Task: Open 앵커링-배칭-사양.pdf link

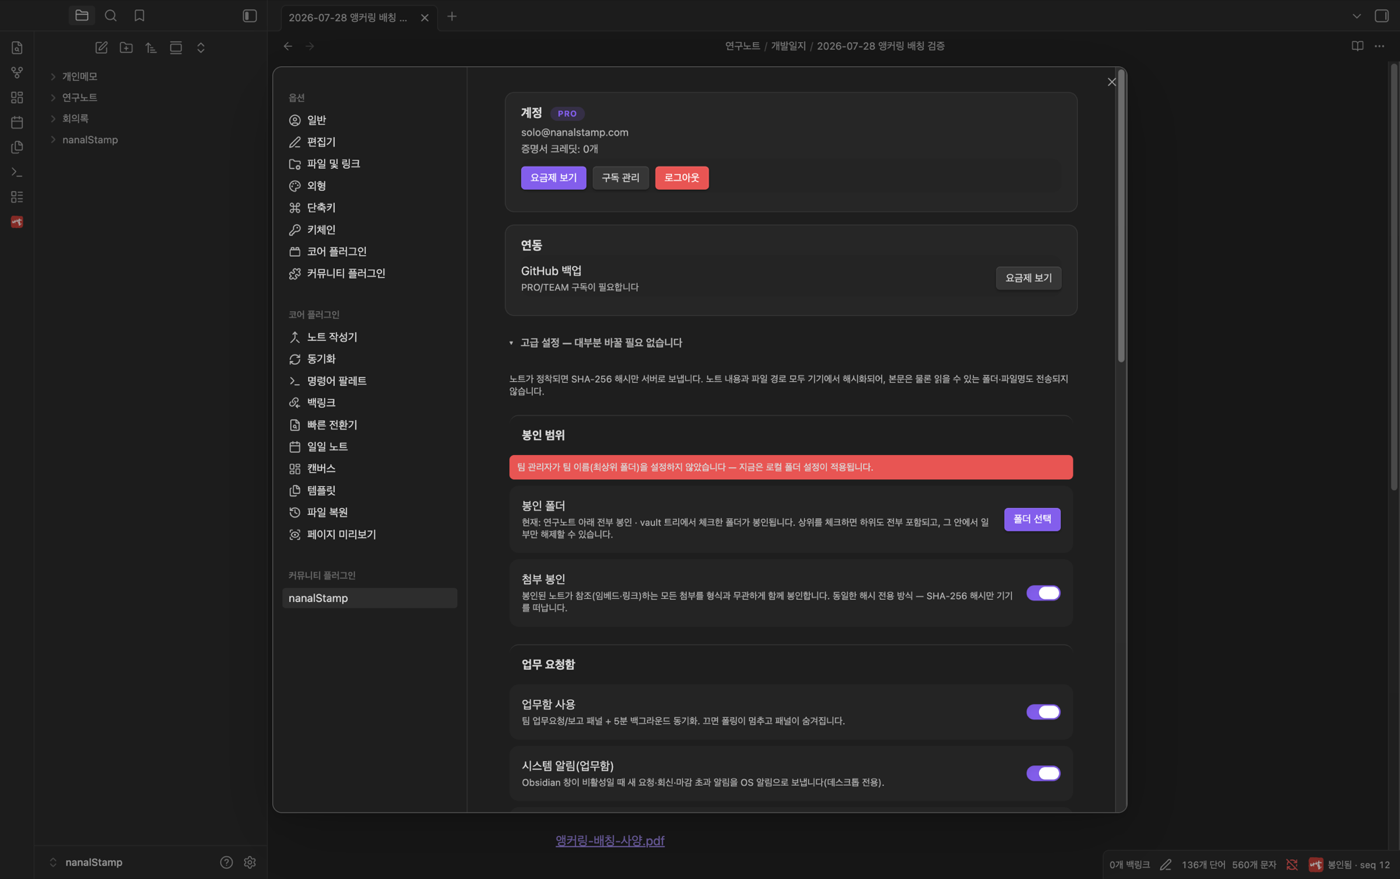Action: pyautogui.click(x=610, y=841)
